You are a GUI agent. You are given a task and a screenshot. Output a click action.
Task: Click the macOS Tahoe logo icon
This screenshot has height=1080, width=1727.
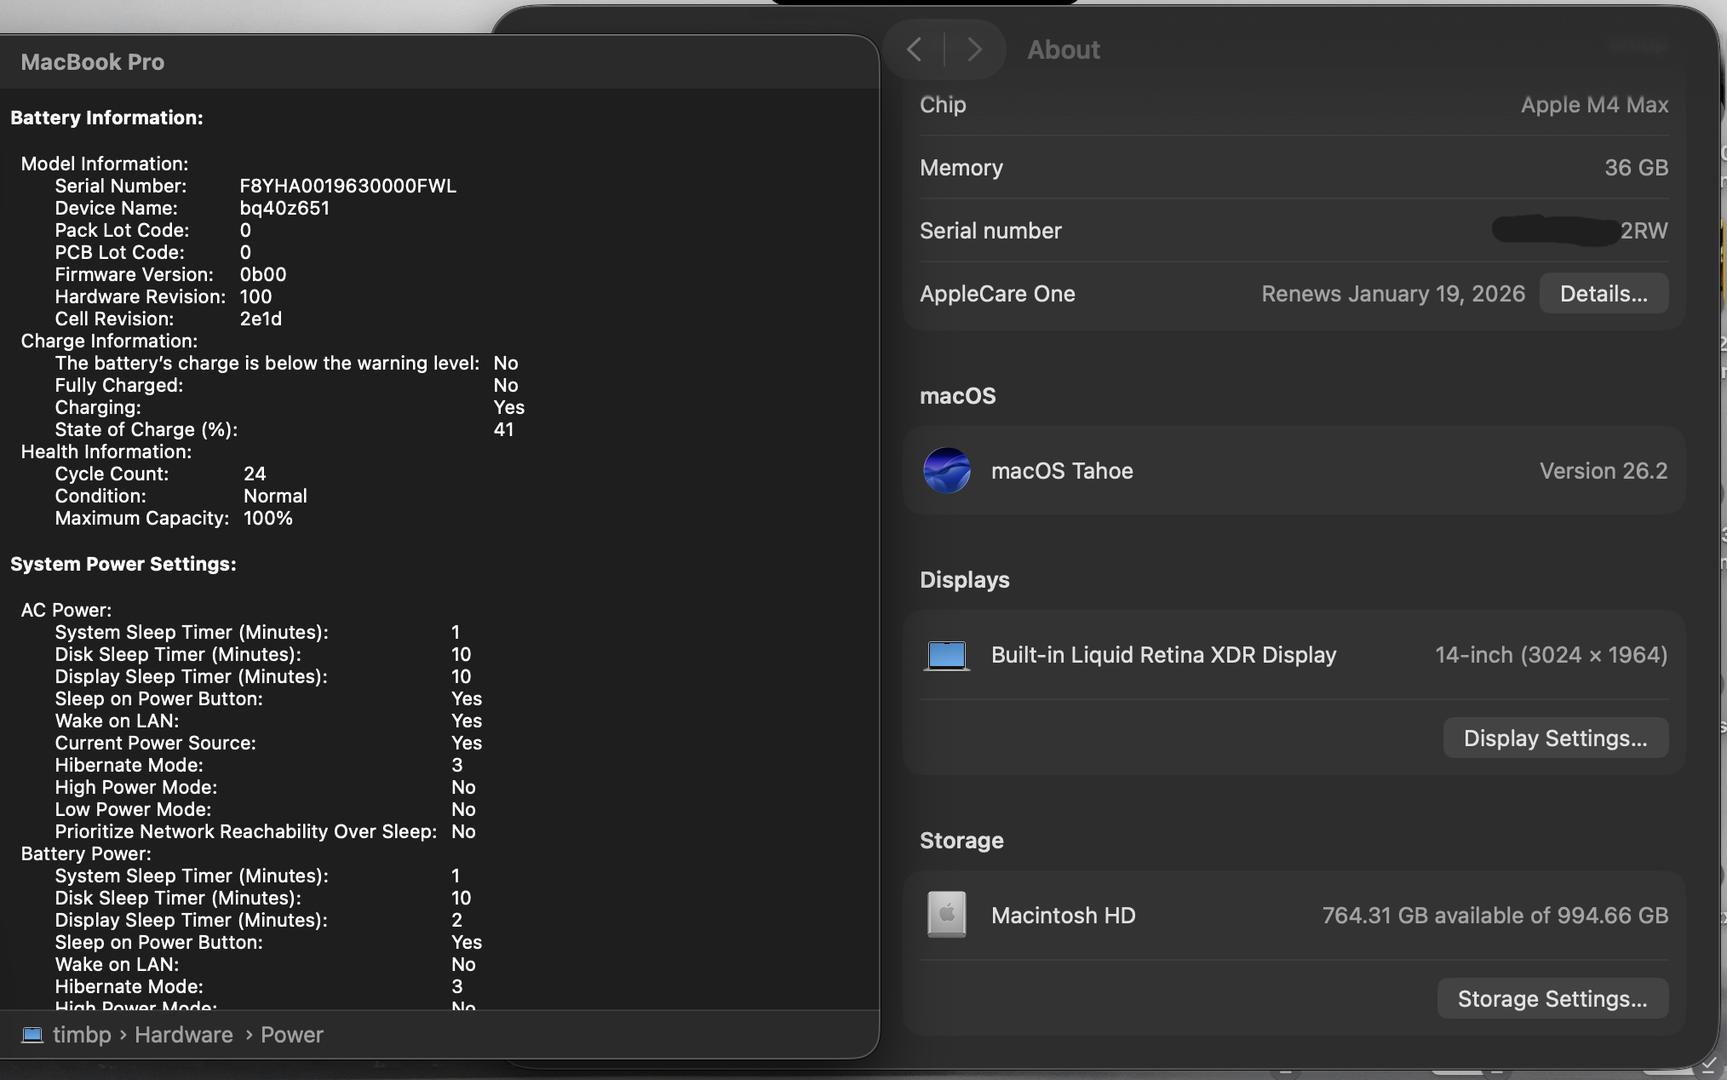click(946, 471)
